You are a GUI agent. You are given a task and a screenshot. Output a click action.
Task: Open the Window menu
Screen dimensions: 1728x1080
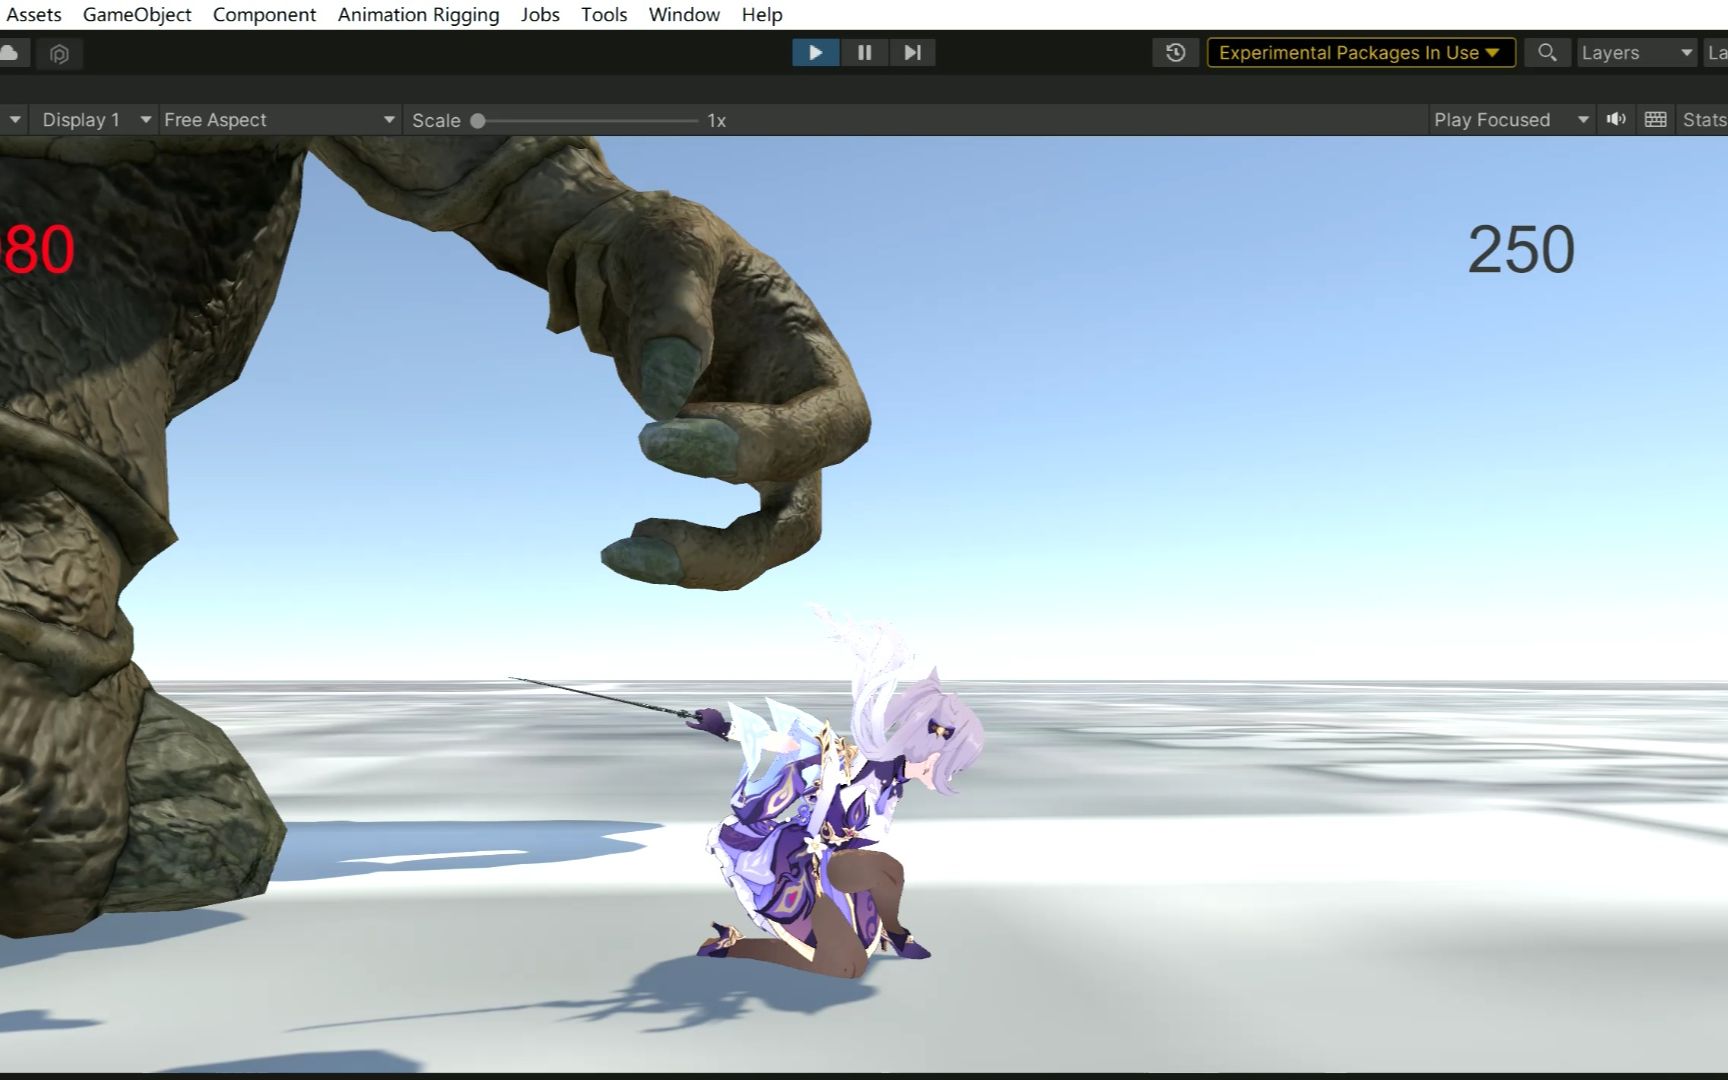(x=684, y=15)
